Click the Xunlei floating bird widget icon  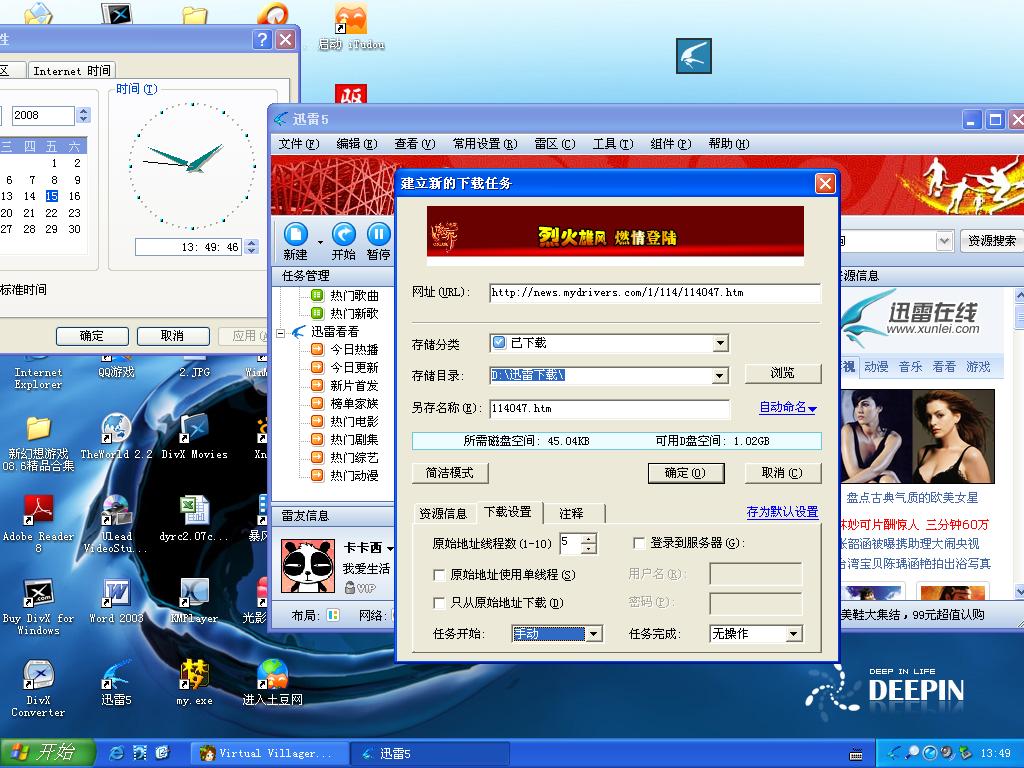coord(694,56)
